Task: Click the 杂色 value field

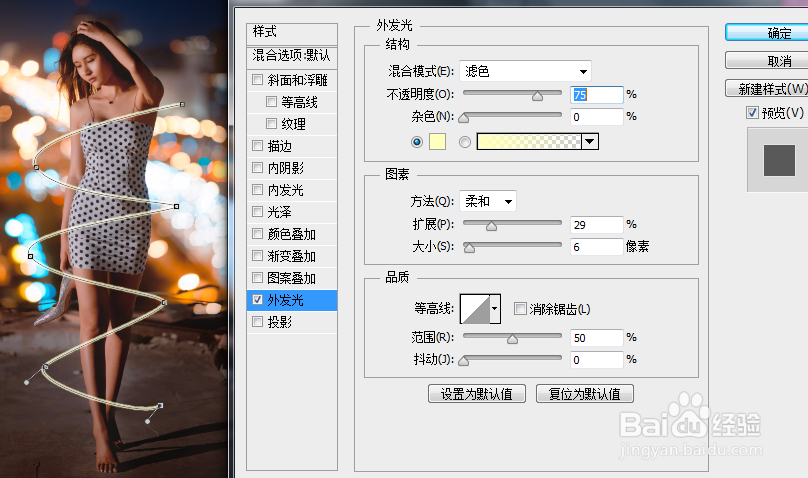Action: click(x=597, y=117)
